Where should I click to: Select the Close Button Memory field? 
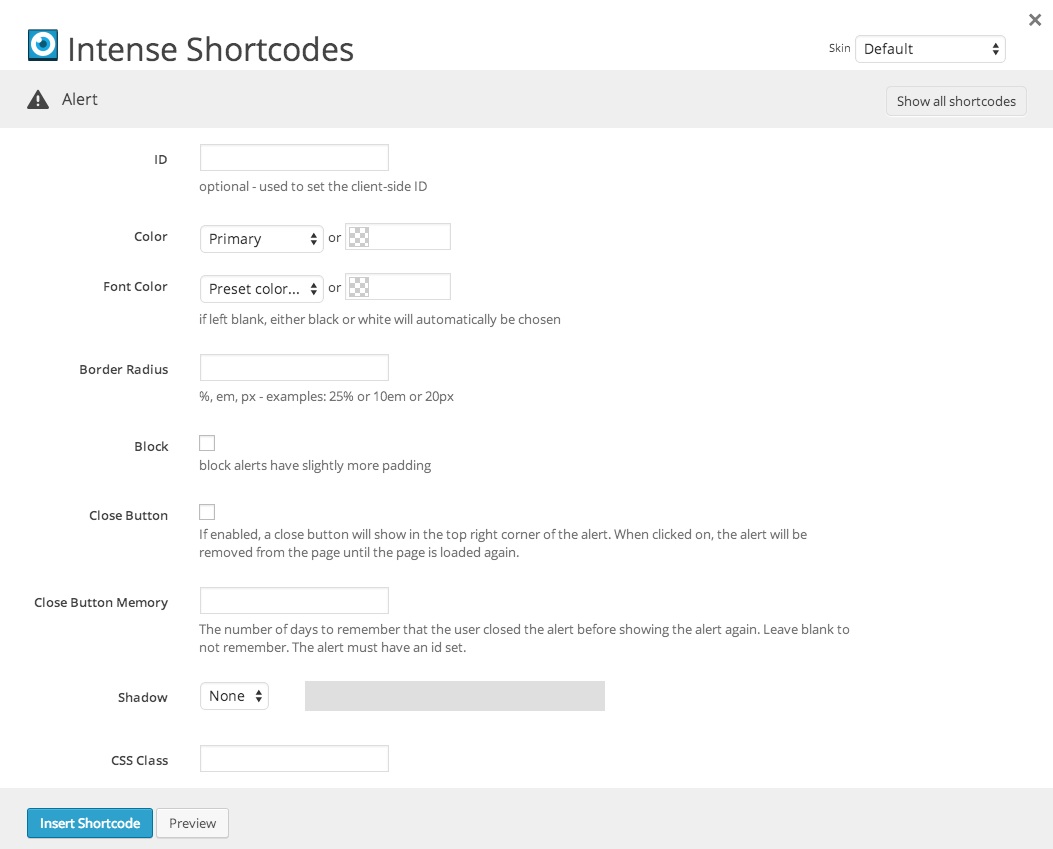point(294,601)
